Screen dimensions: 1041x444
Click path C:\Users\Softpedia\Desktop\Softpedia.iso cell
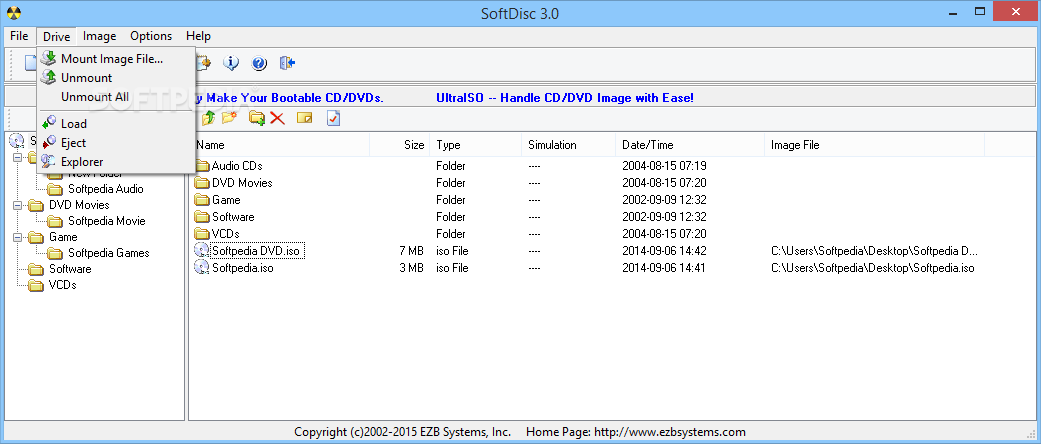click(x=872, y=268)
